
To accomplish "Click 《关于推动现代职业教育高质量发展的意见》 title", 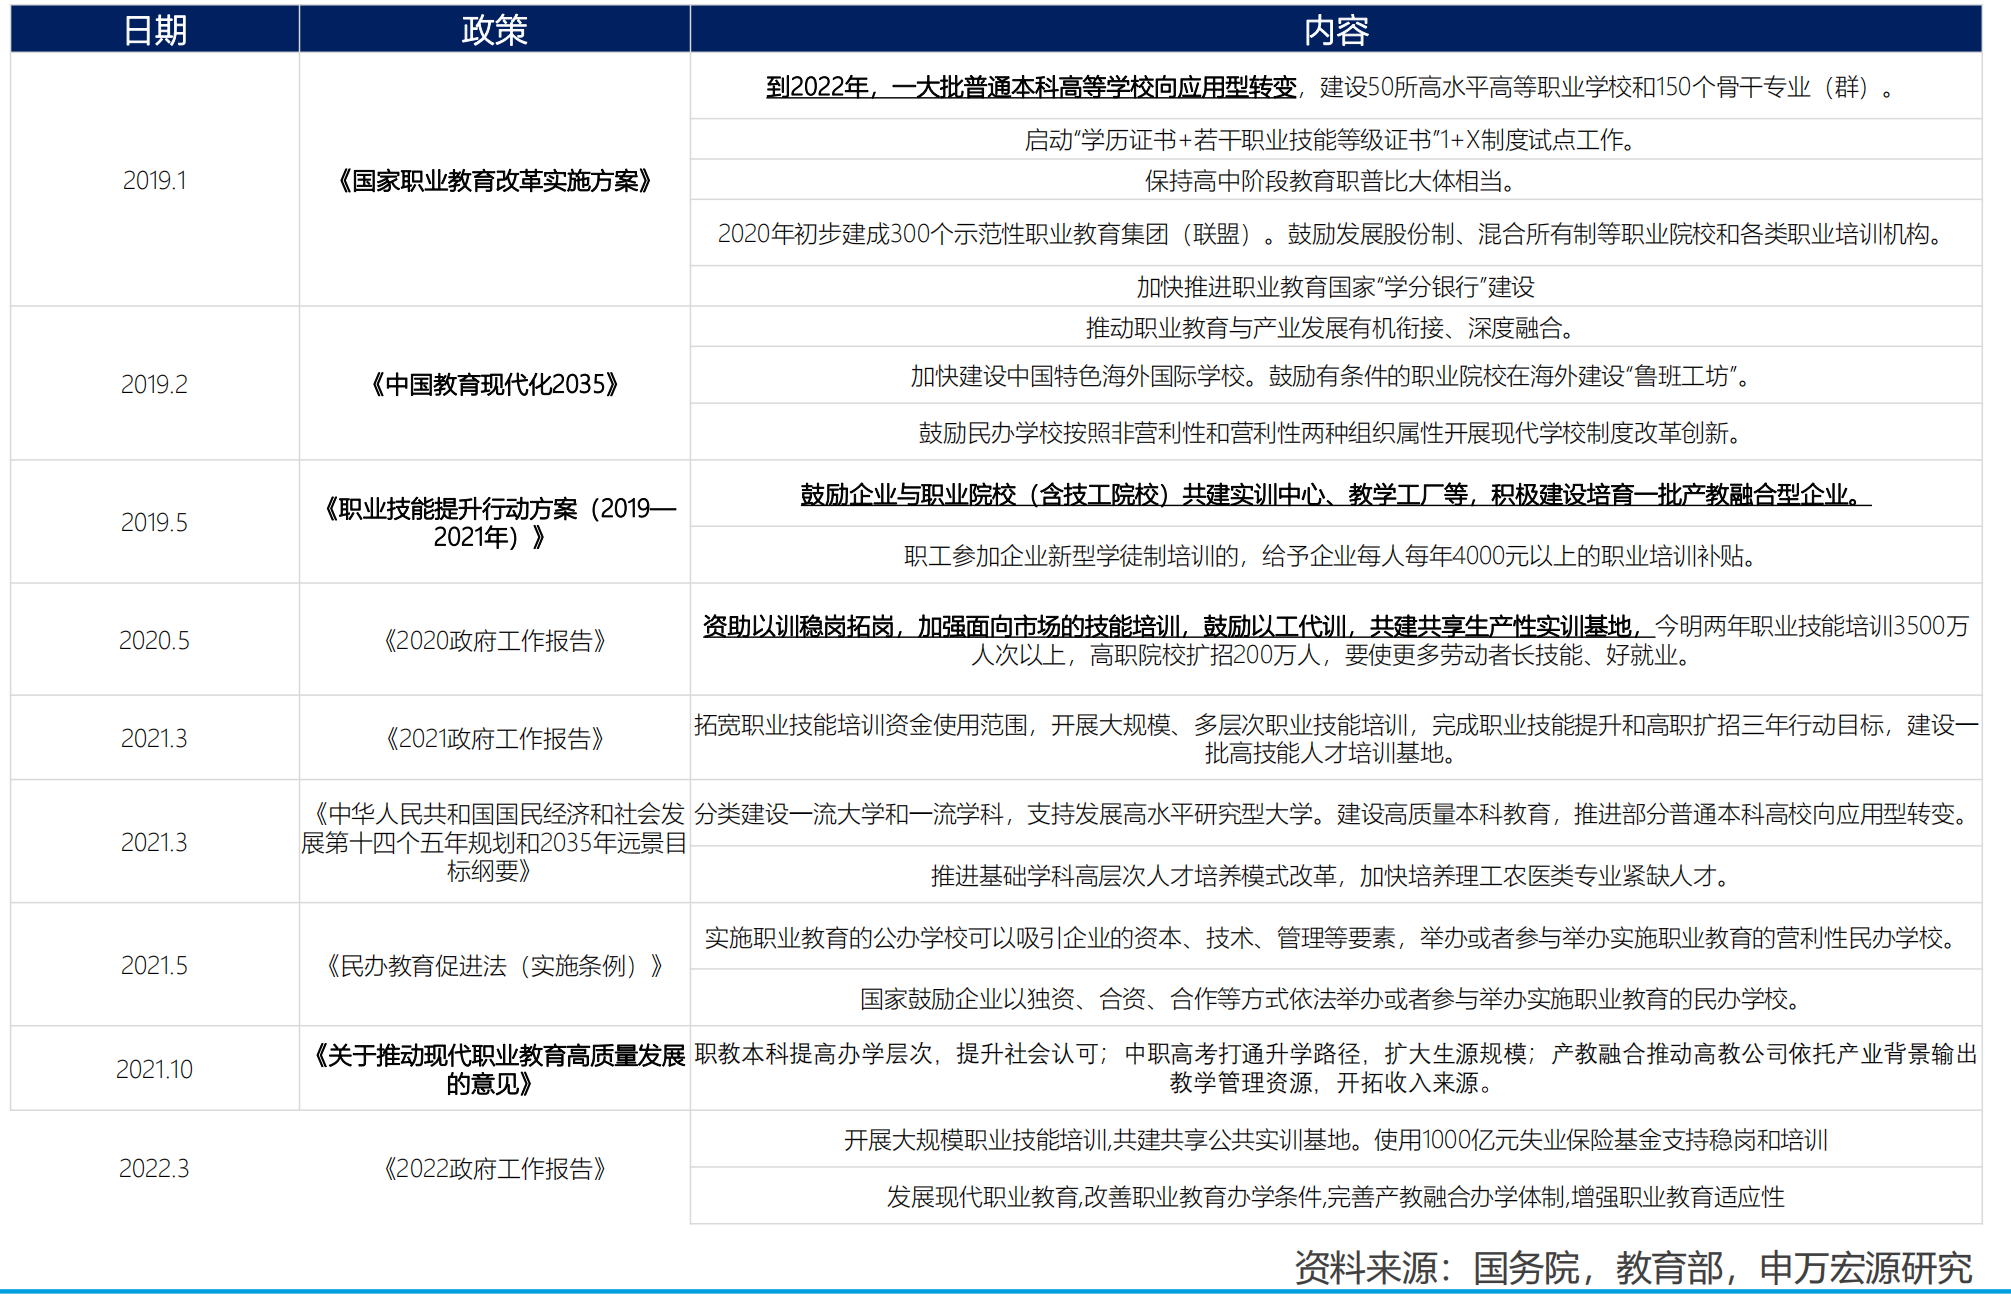I will click(494, 1069).
